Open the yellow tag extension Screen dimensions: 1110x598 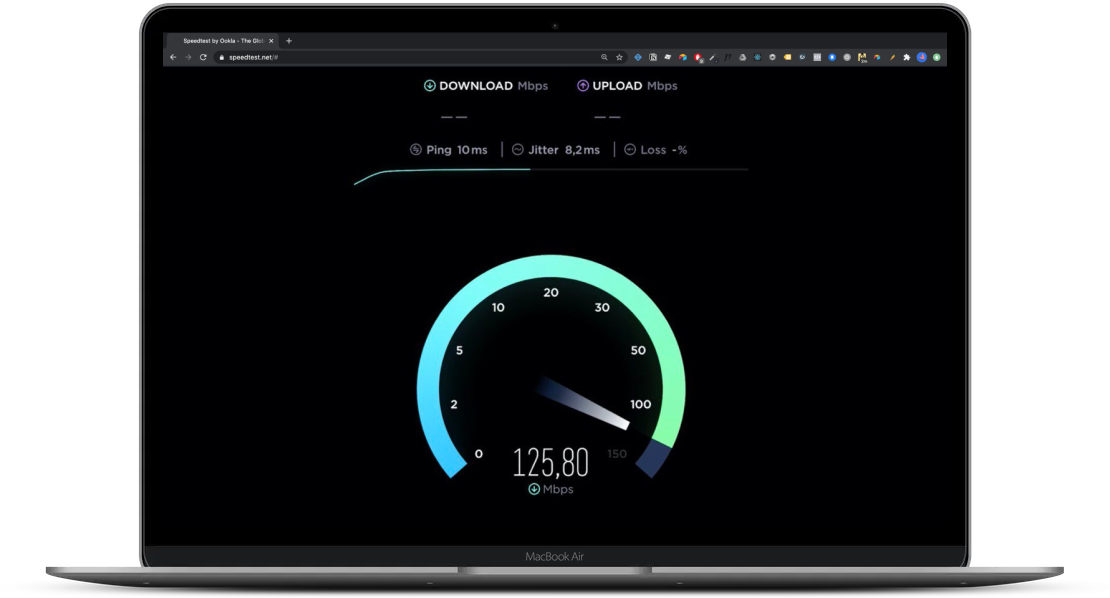pyautogui.click(x=787, y=57)
